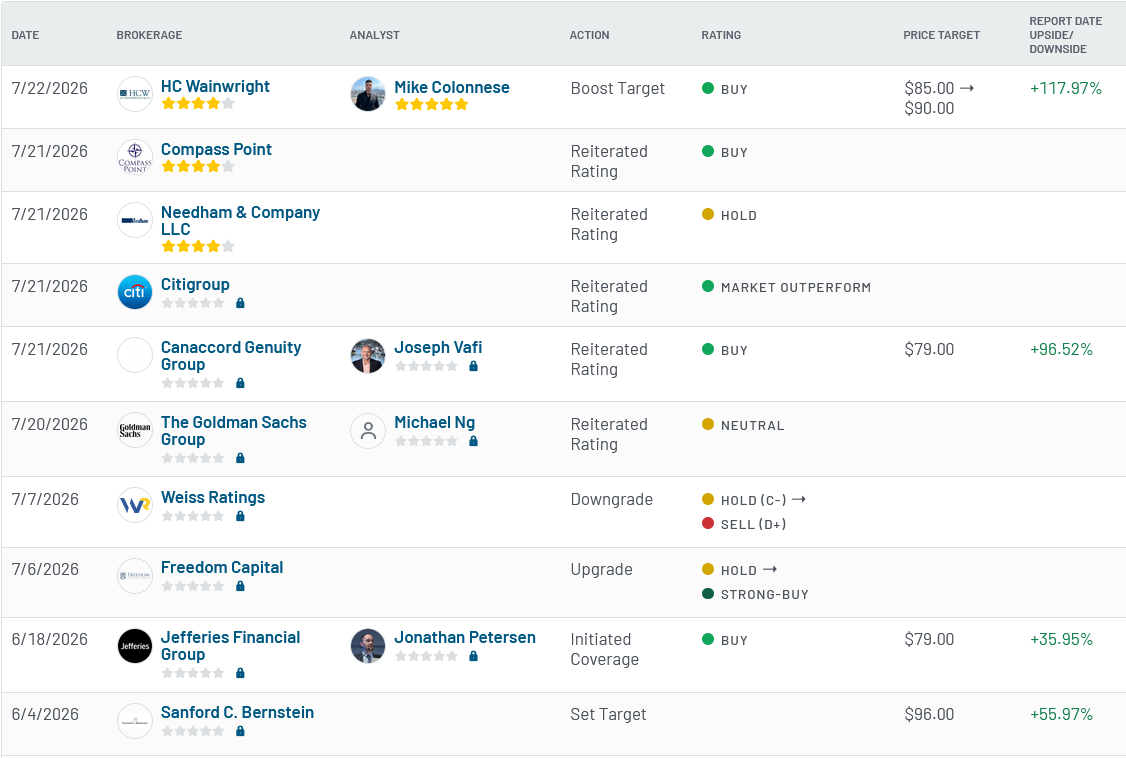The image size is (1126, 758).
Task: Sort by Report Date Upside/Downside header
Action: point(1066,35)
